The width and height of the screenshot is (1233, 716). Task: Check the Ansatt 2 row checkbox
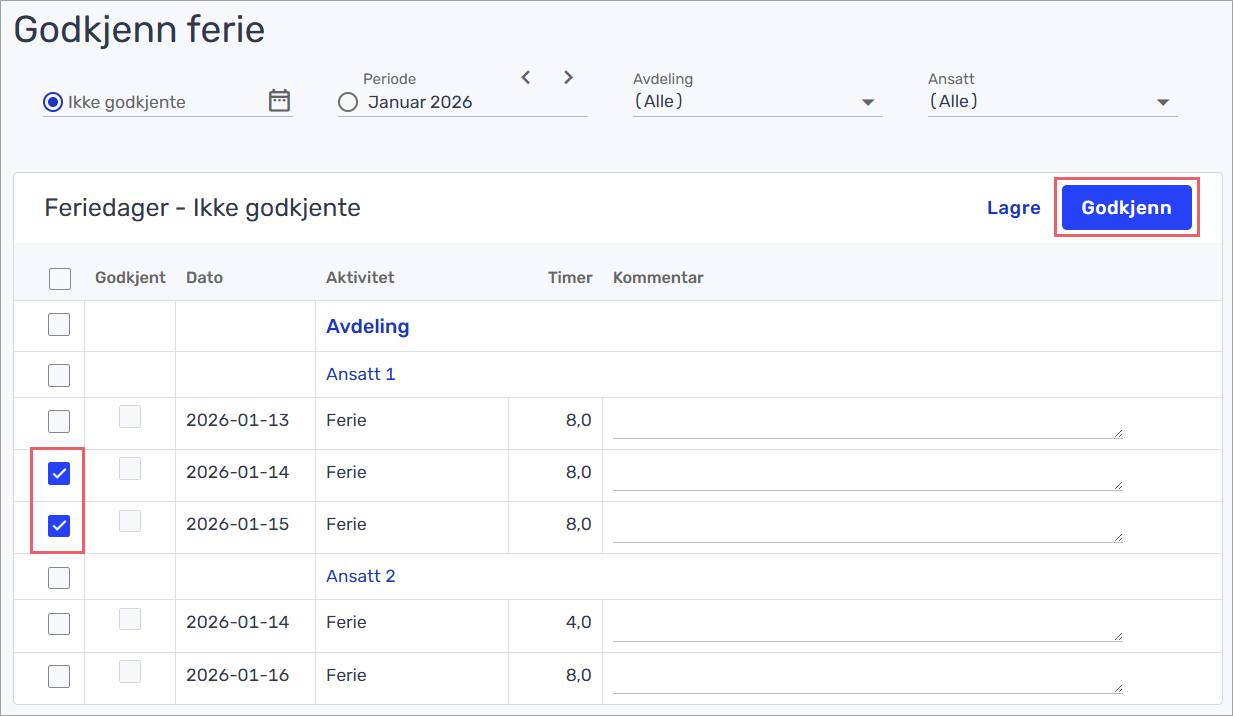tap(59, 577)
